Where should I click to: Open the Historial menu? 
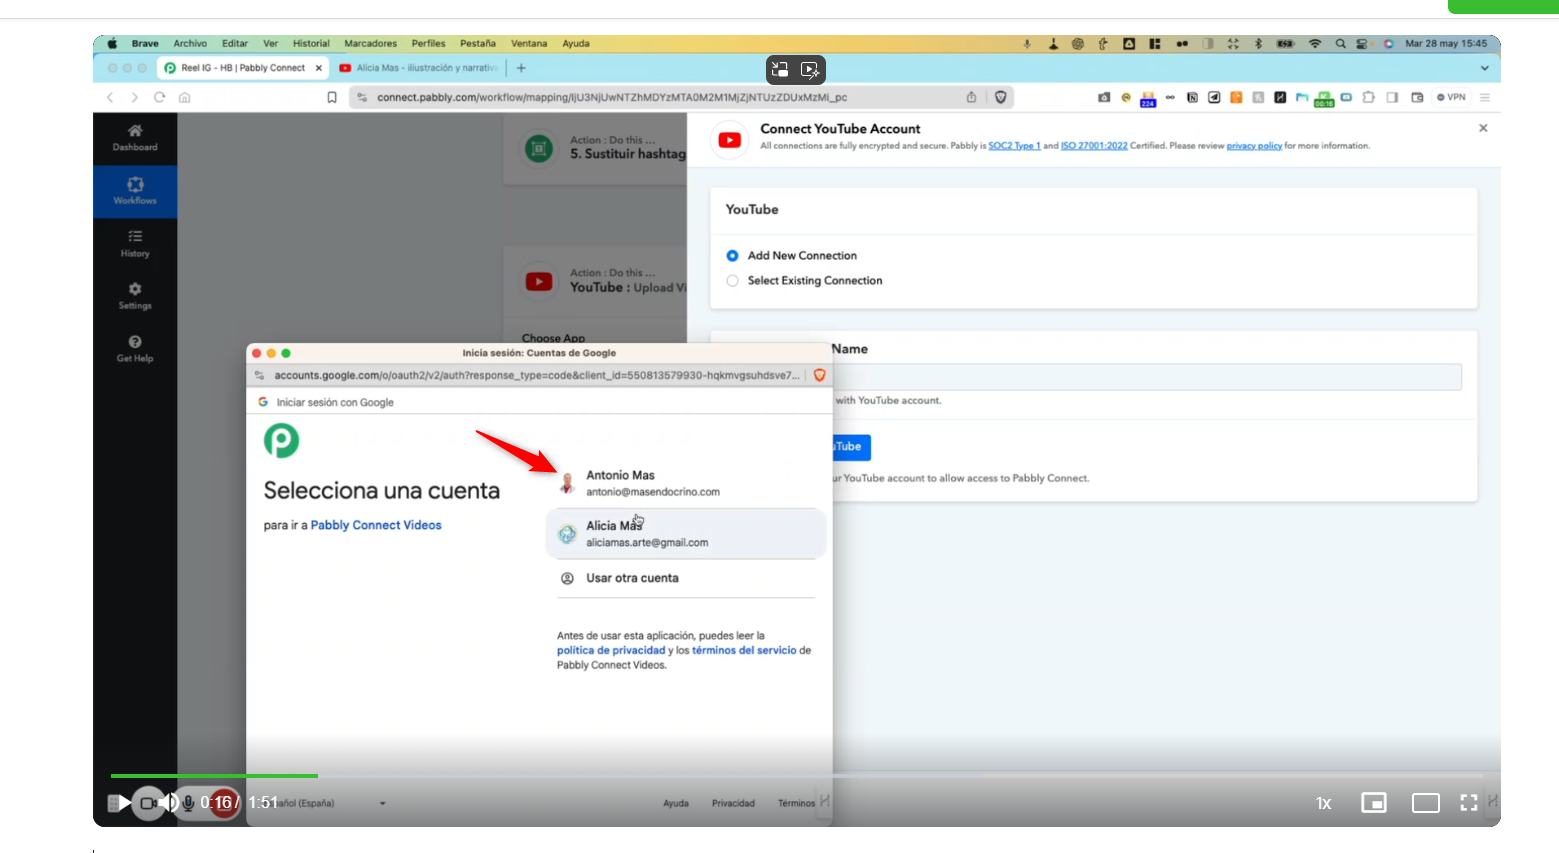point(311,44)
